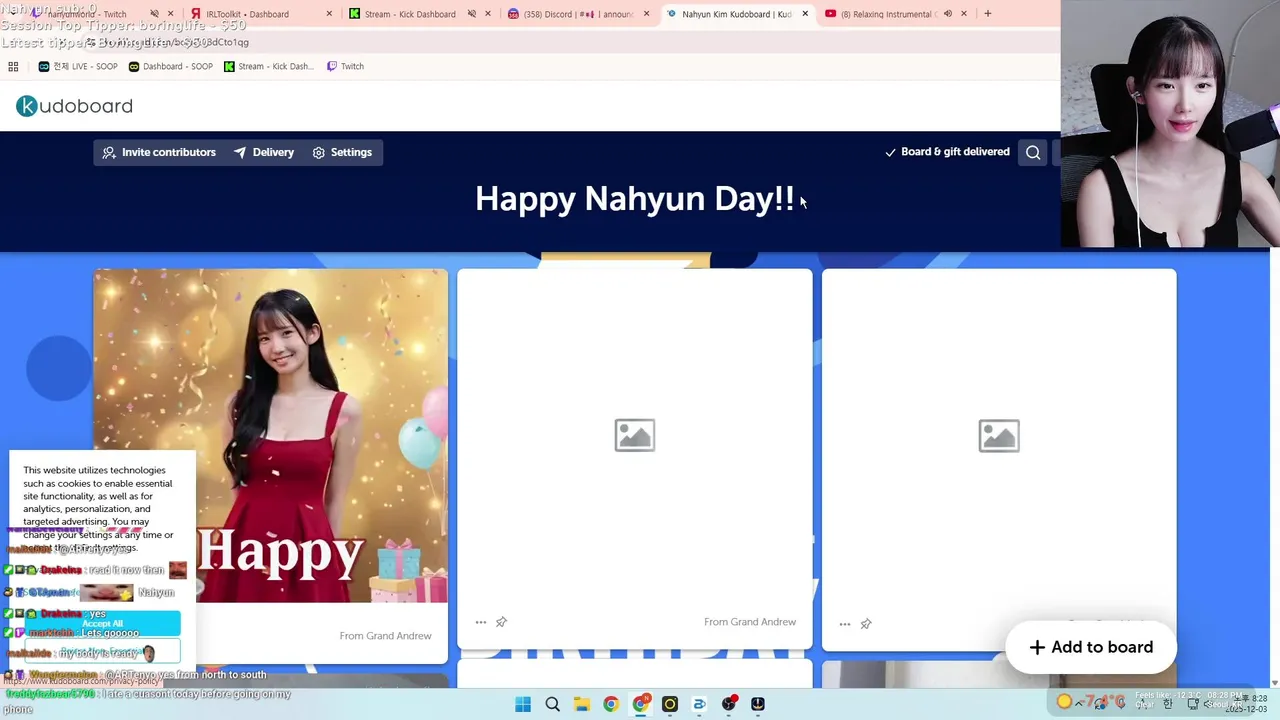The image size is (1280, 720).
Task: Open the Delivery options
Action: pos(264,152)
